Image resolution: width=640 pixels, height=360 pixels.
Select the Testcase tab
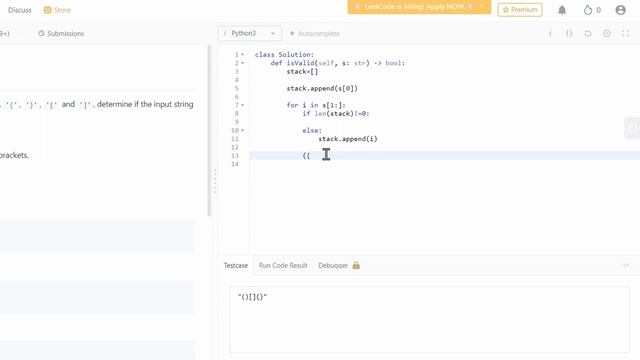click(x=236, y=265)
